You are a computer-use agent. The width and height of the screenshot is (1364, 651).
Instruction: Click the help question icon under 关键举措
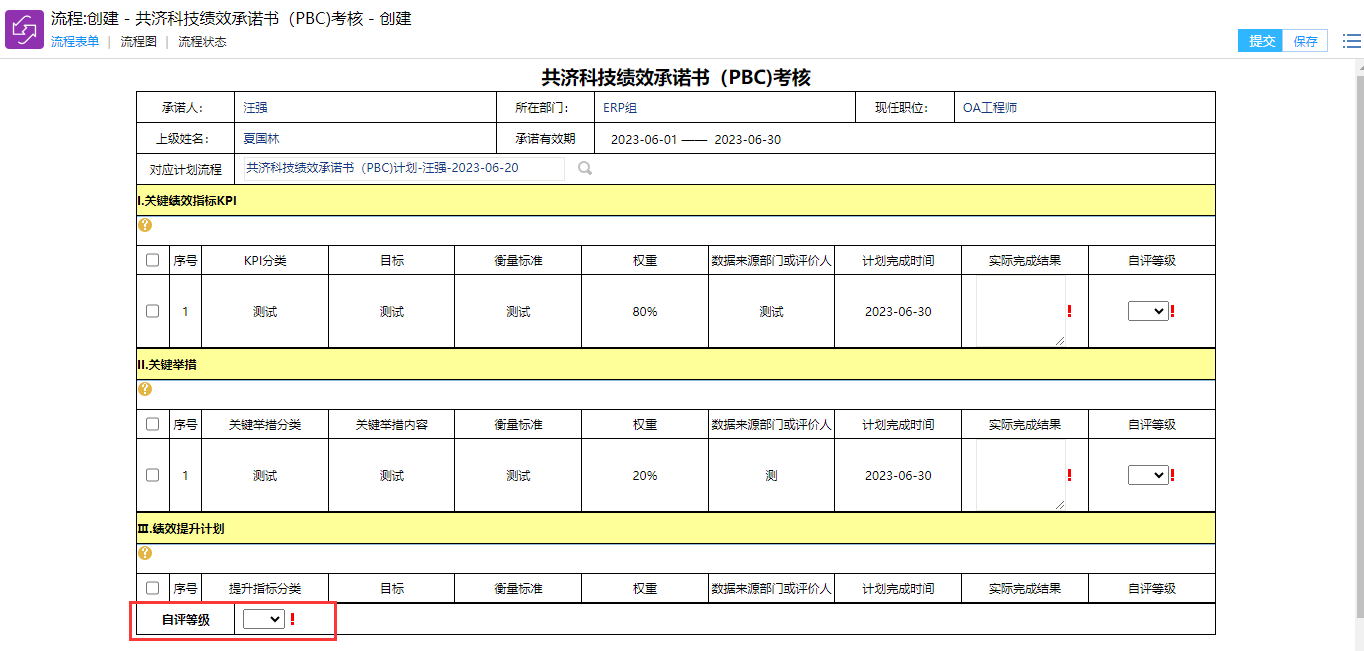click(x=144, y=389)
